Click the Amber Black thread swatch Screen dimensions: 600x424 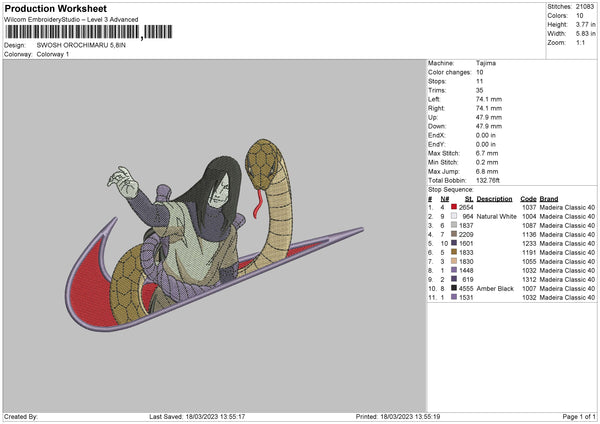(x=456, y=288)
